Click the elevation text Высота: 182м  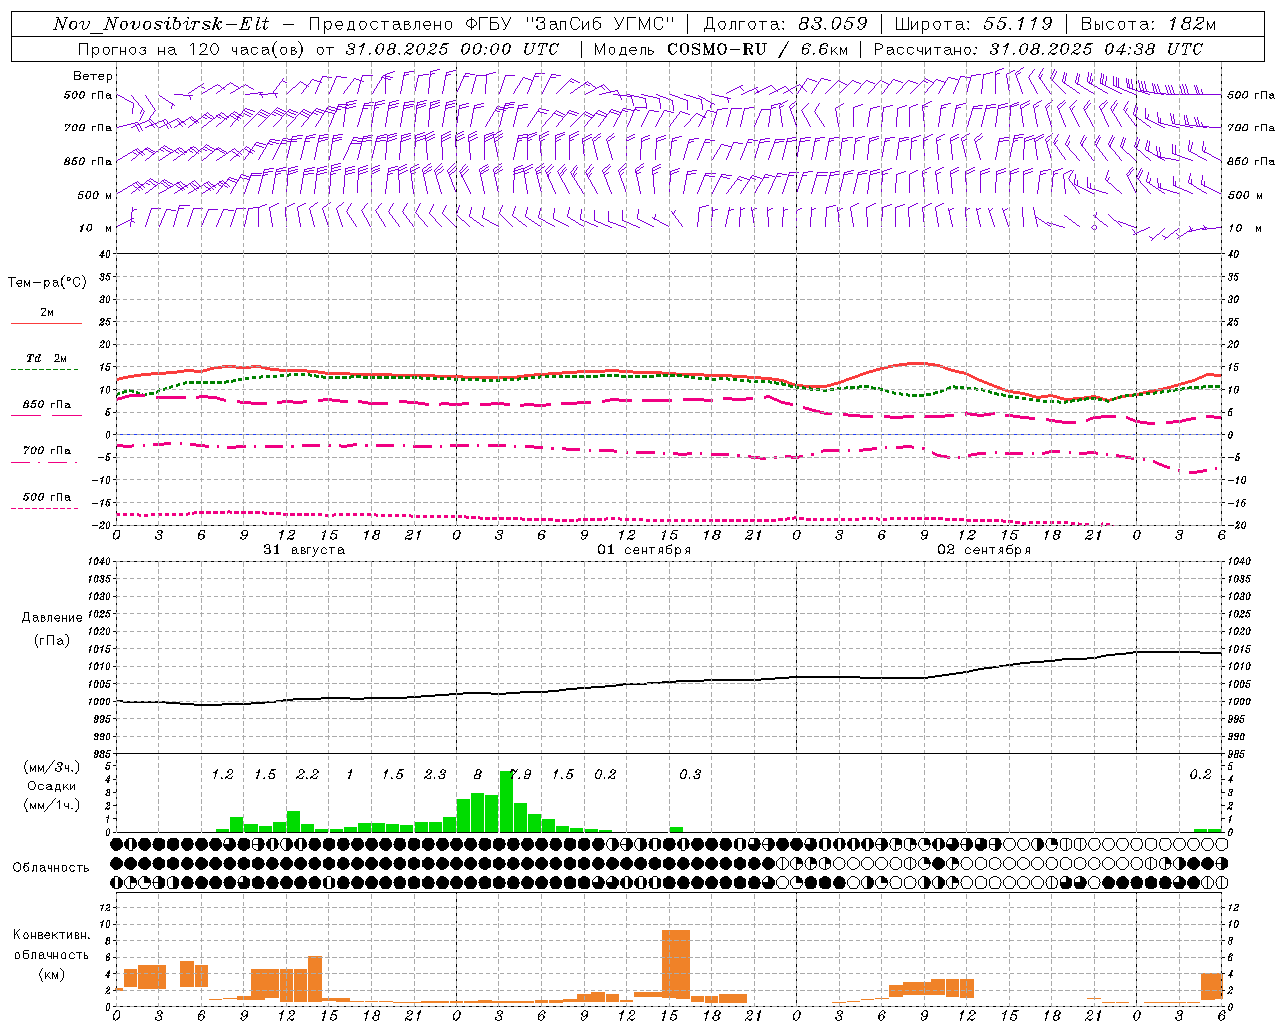pos(1148,24)
